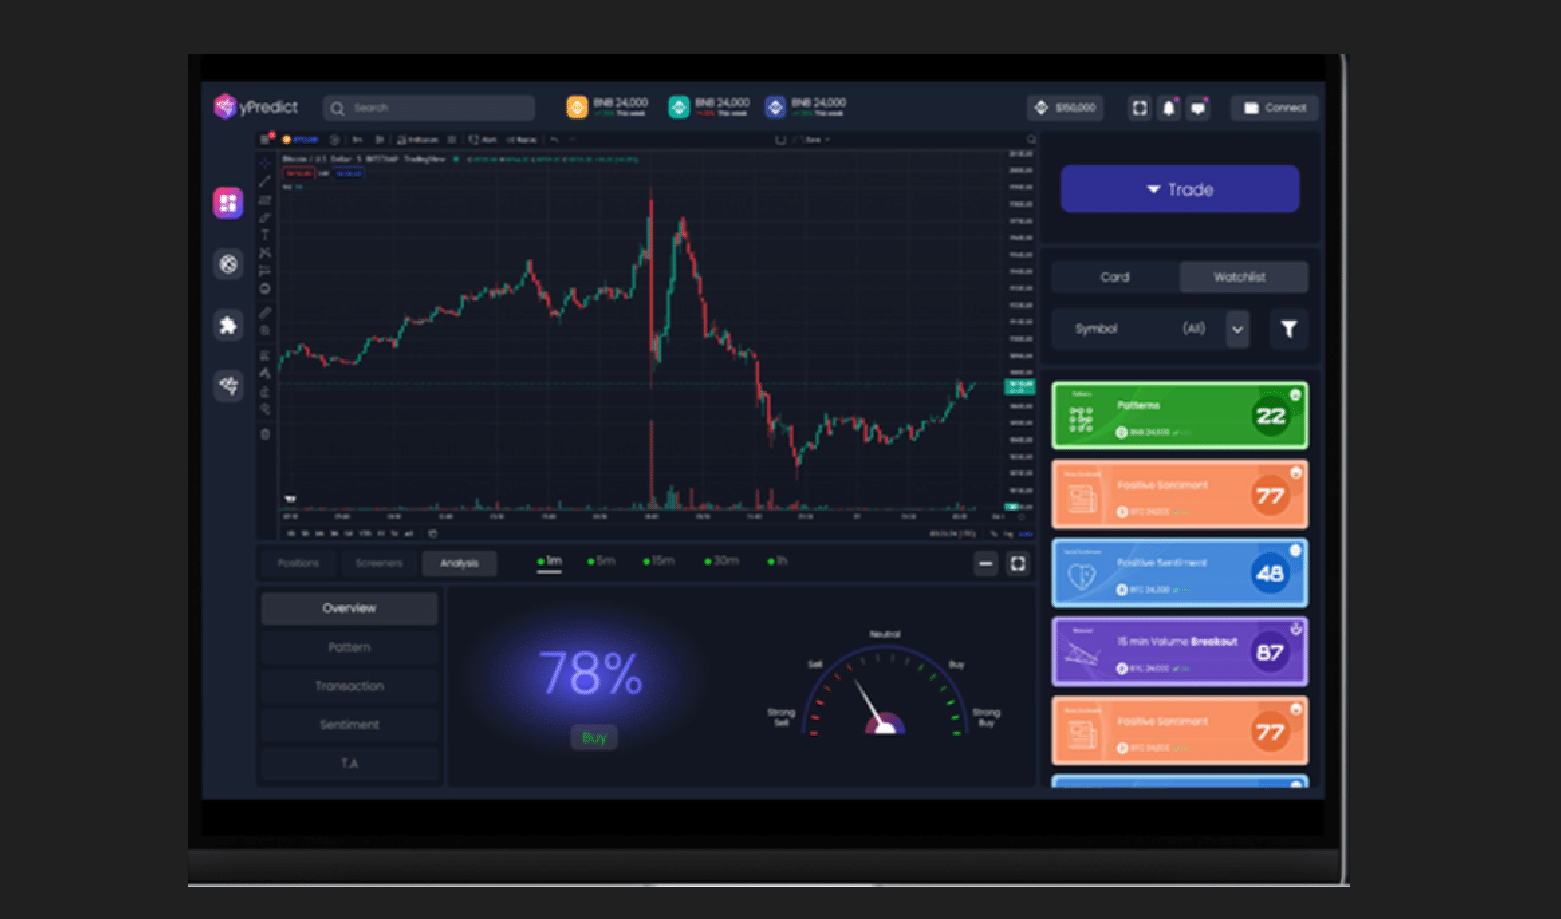This screenshot has width=1561, height=919.
Task: Click the fourth left sidebar icon under the puzzle piece
Action: coord(228,385)
